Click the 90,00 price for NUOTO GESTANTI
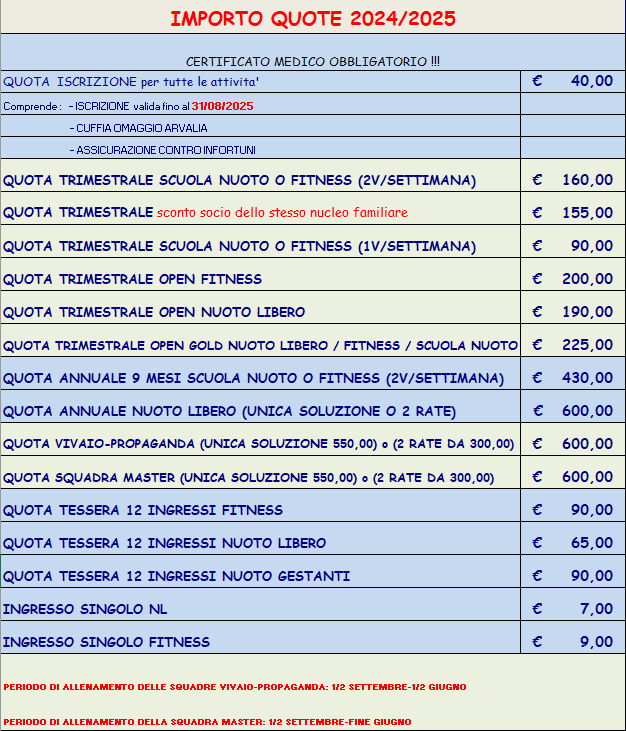This screenshot has height=731, width=626. point(573,572)
